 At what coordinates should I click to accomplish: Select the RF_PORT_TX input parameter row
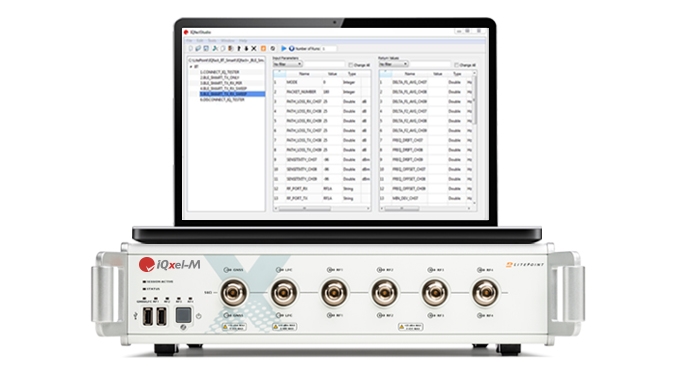(x=322, y=198)
